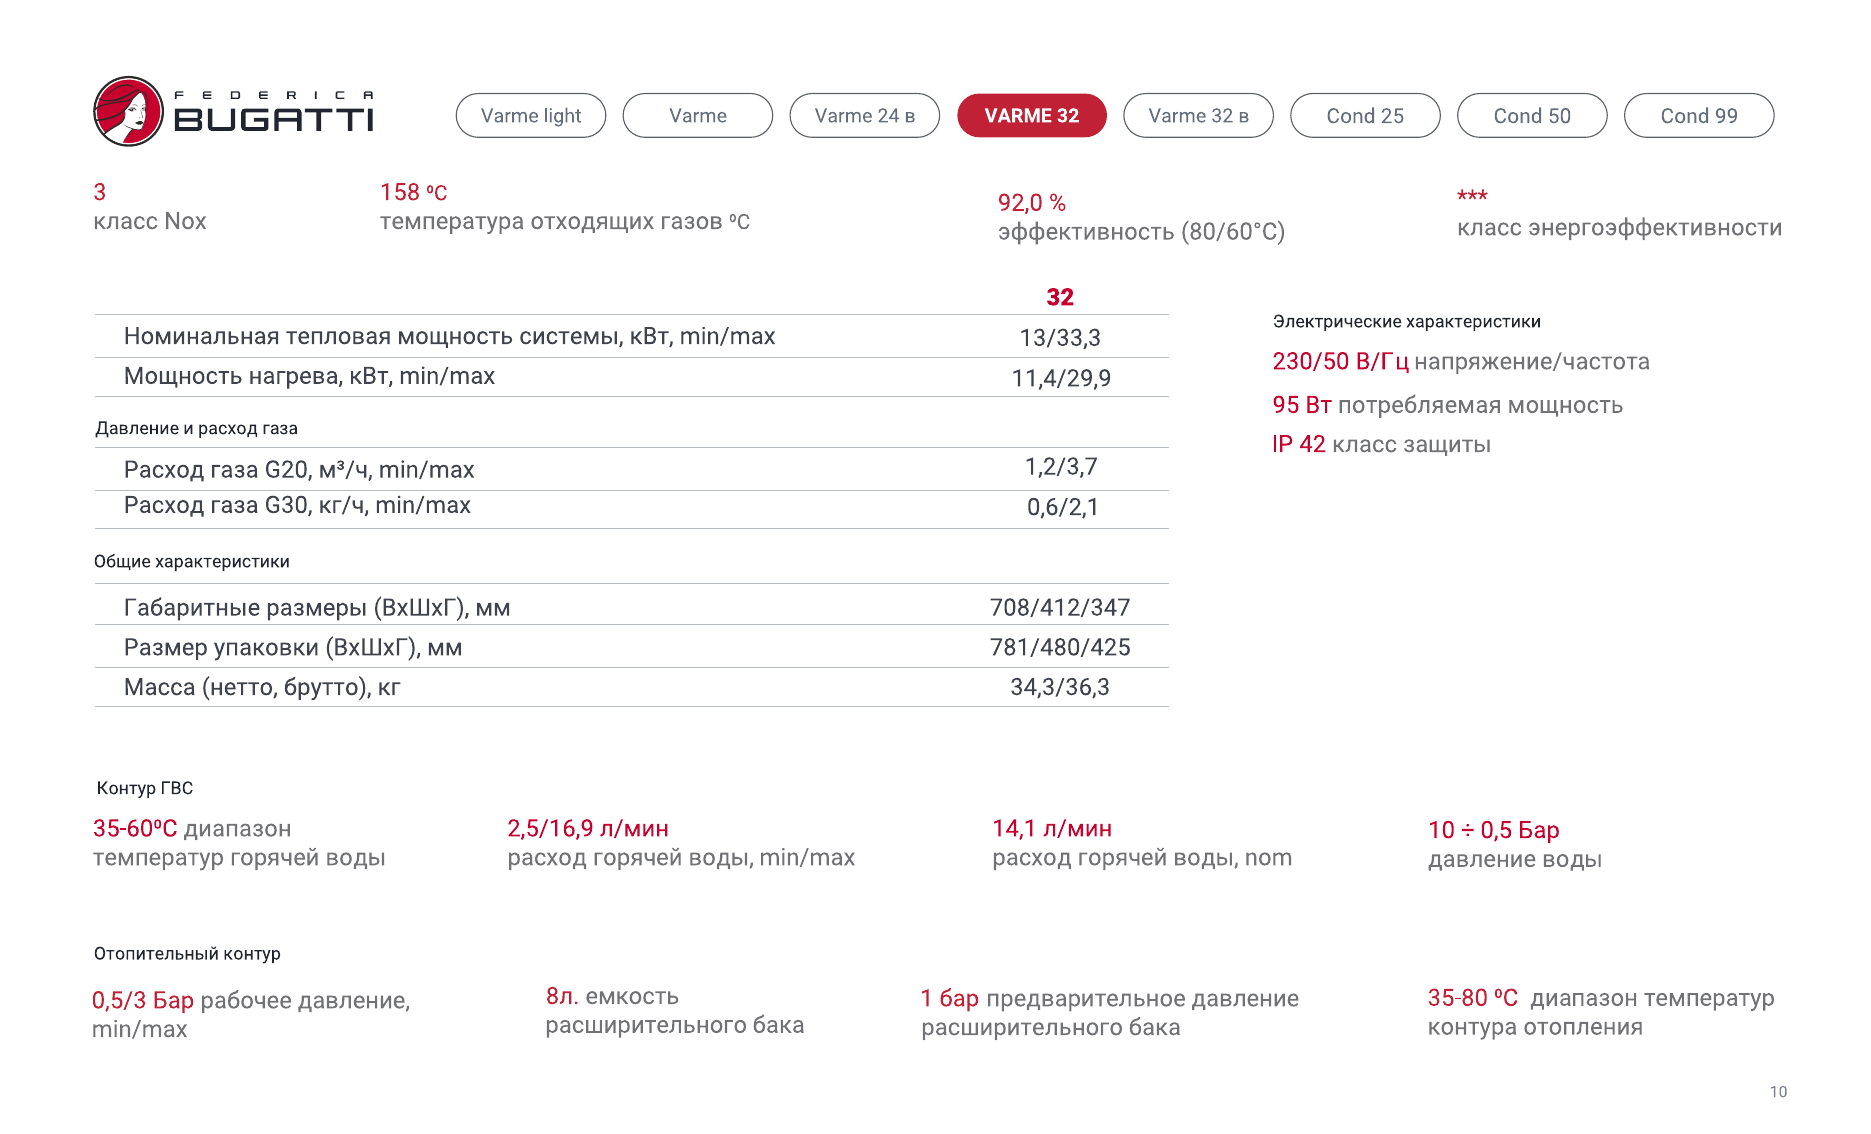The image size is (1871, 1134).
Task: Select the Номинальная тепловая мощность row label
Action: [x=449, y=337]
